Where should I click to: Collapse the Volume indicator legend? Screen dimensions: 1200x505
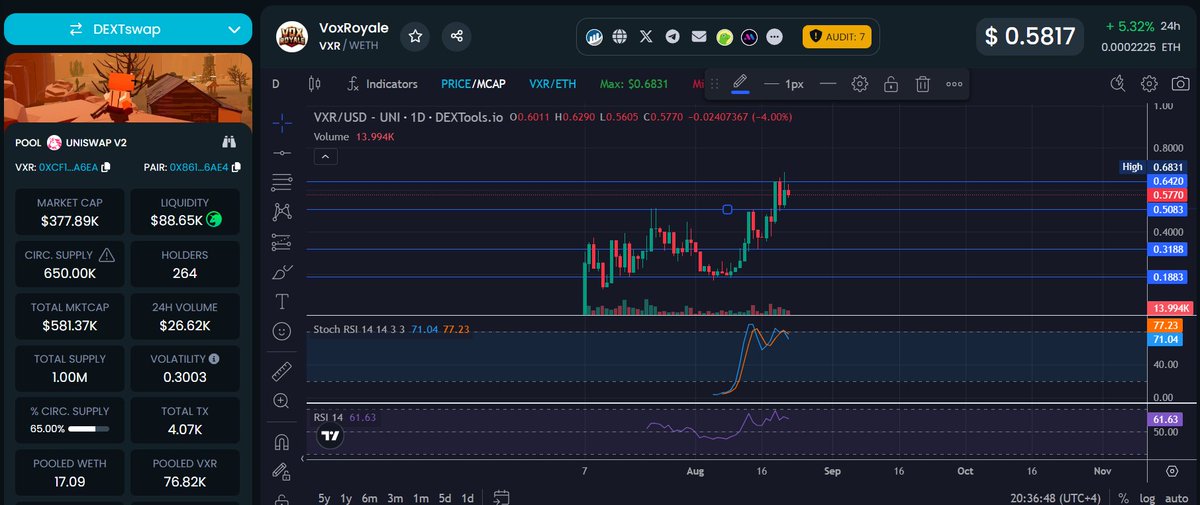tap(324, 156)
